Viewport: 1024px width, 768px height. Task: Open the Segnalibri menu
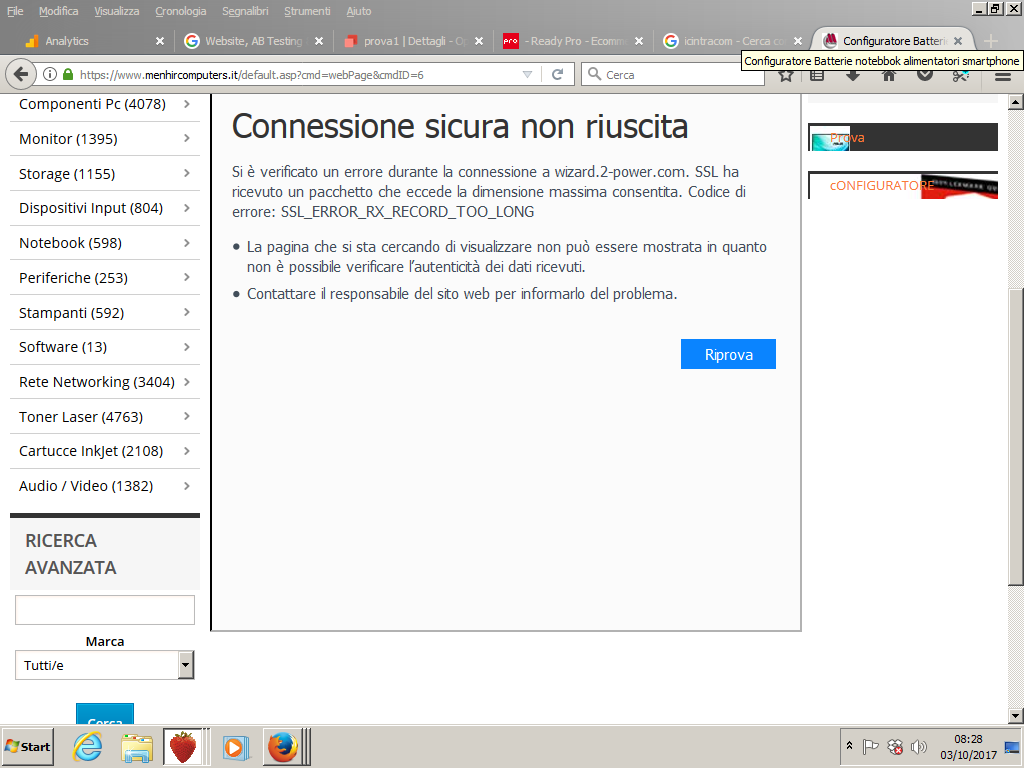pos(246,11)
